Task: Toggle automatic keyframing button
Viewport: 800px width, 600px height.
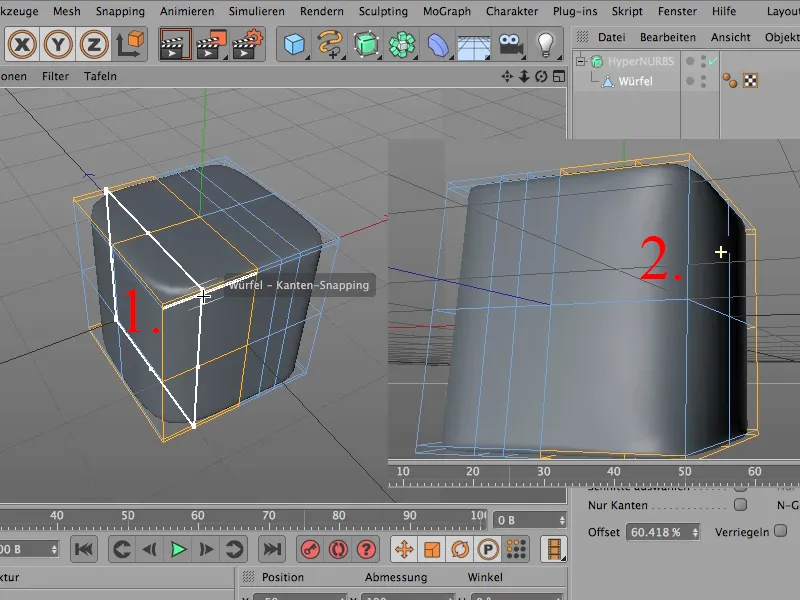Action: 338,549
